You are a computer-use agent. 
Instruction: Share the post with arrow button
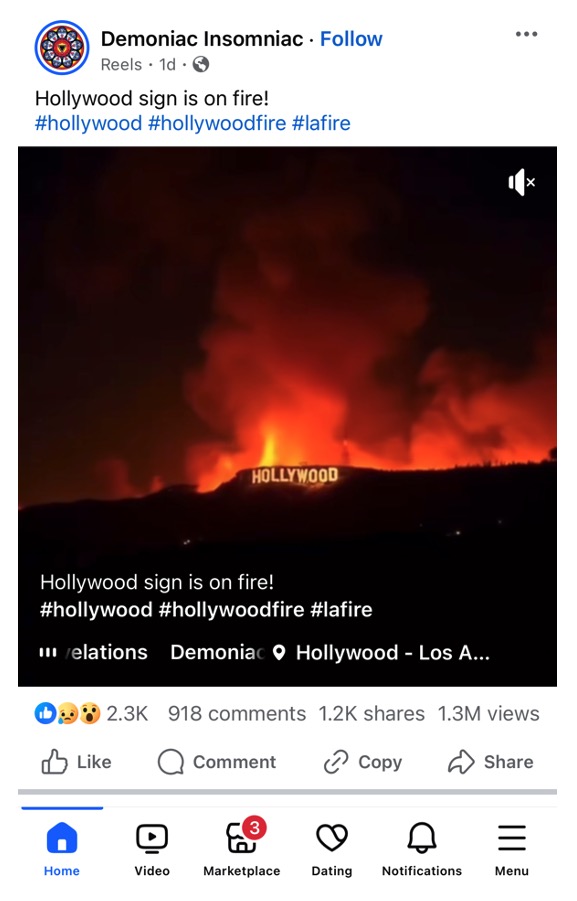[491, 762]
